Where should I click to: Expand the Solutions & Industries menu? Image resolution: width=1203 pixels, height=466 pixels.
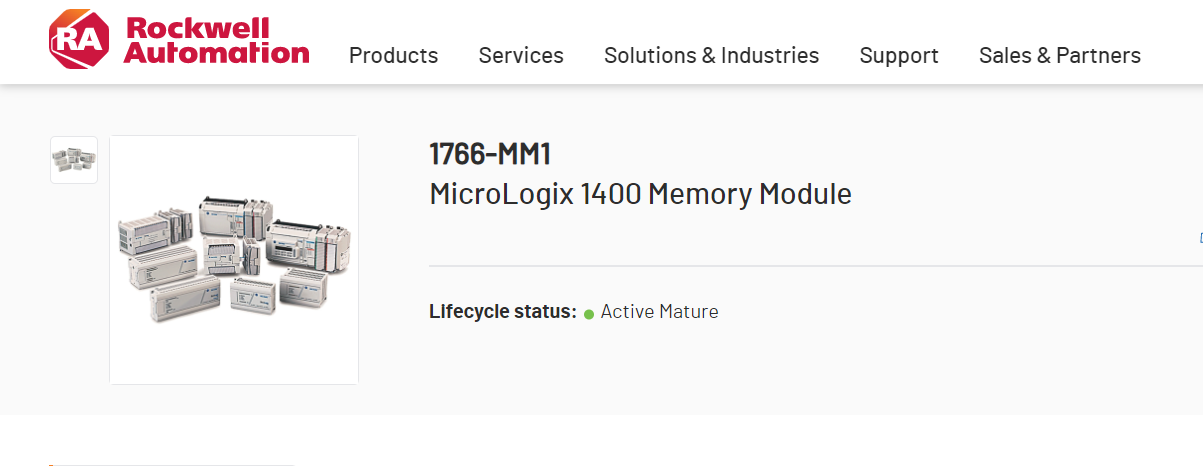pos(711,56)
